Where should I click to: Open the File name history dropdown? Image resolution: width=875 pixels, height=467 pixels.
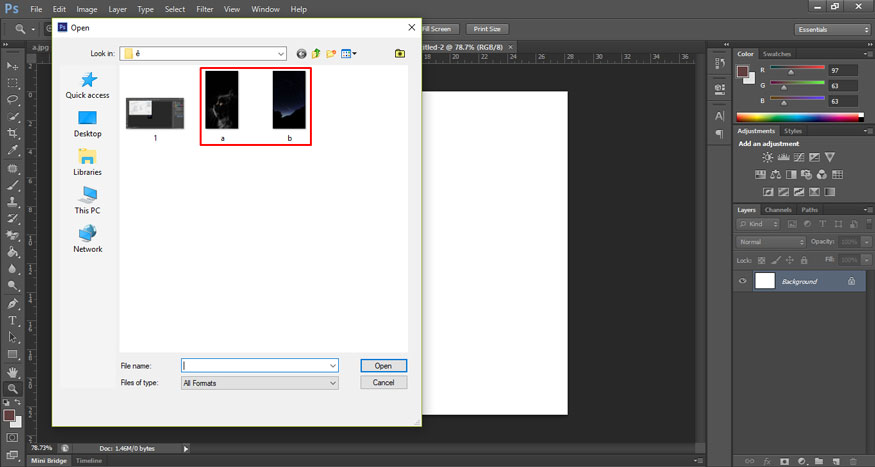pos(333,366)
